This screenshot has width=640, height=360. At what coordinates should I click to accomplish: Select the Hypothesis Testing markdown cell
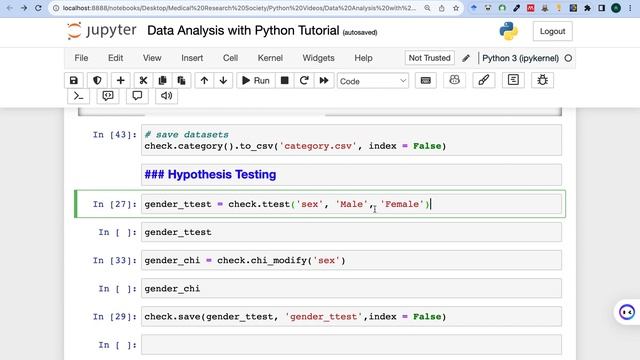[x=351, y=174]
